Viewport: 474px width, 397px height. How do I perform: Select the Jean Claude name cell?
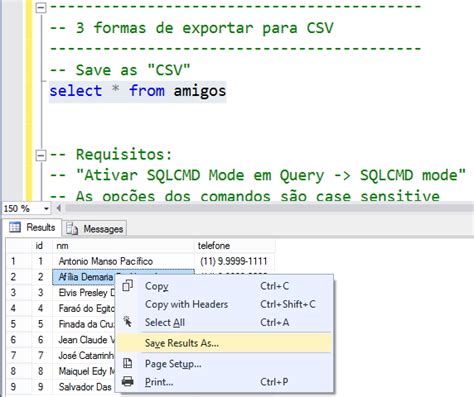(x=84, y=340)
